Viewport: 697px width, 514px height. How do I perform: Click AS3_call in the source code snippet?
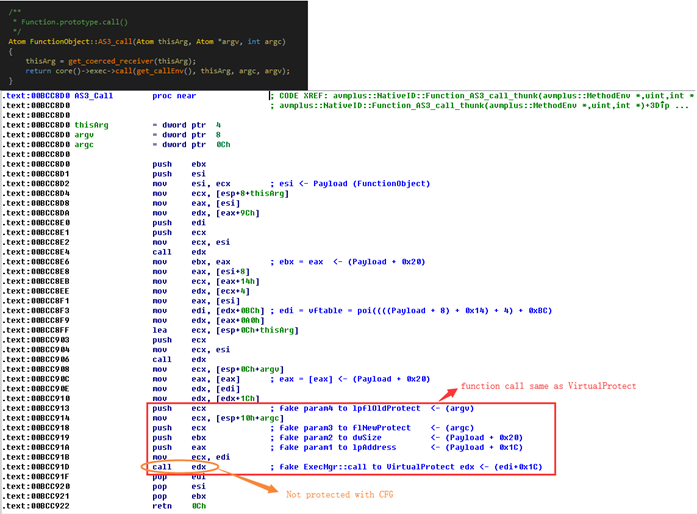(115, 42)
